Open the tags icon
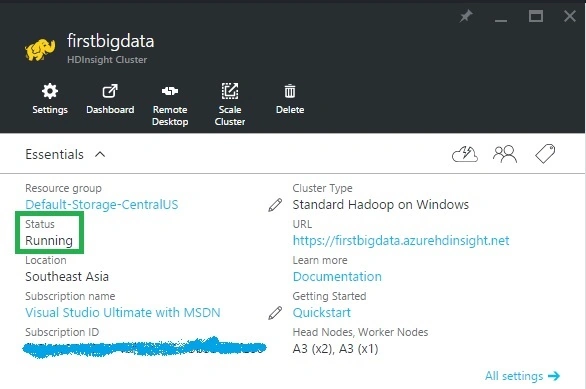 click(545, 154)
